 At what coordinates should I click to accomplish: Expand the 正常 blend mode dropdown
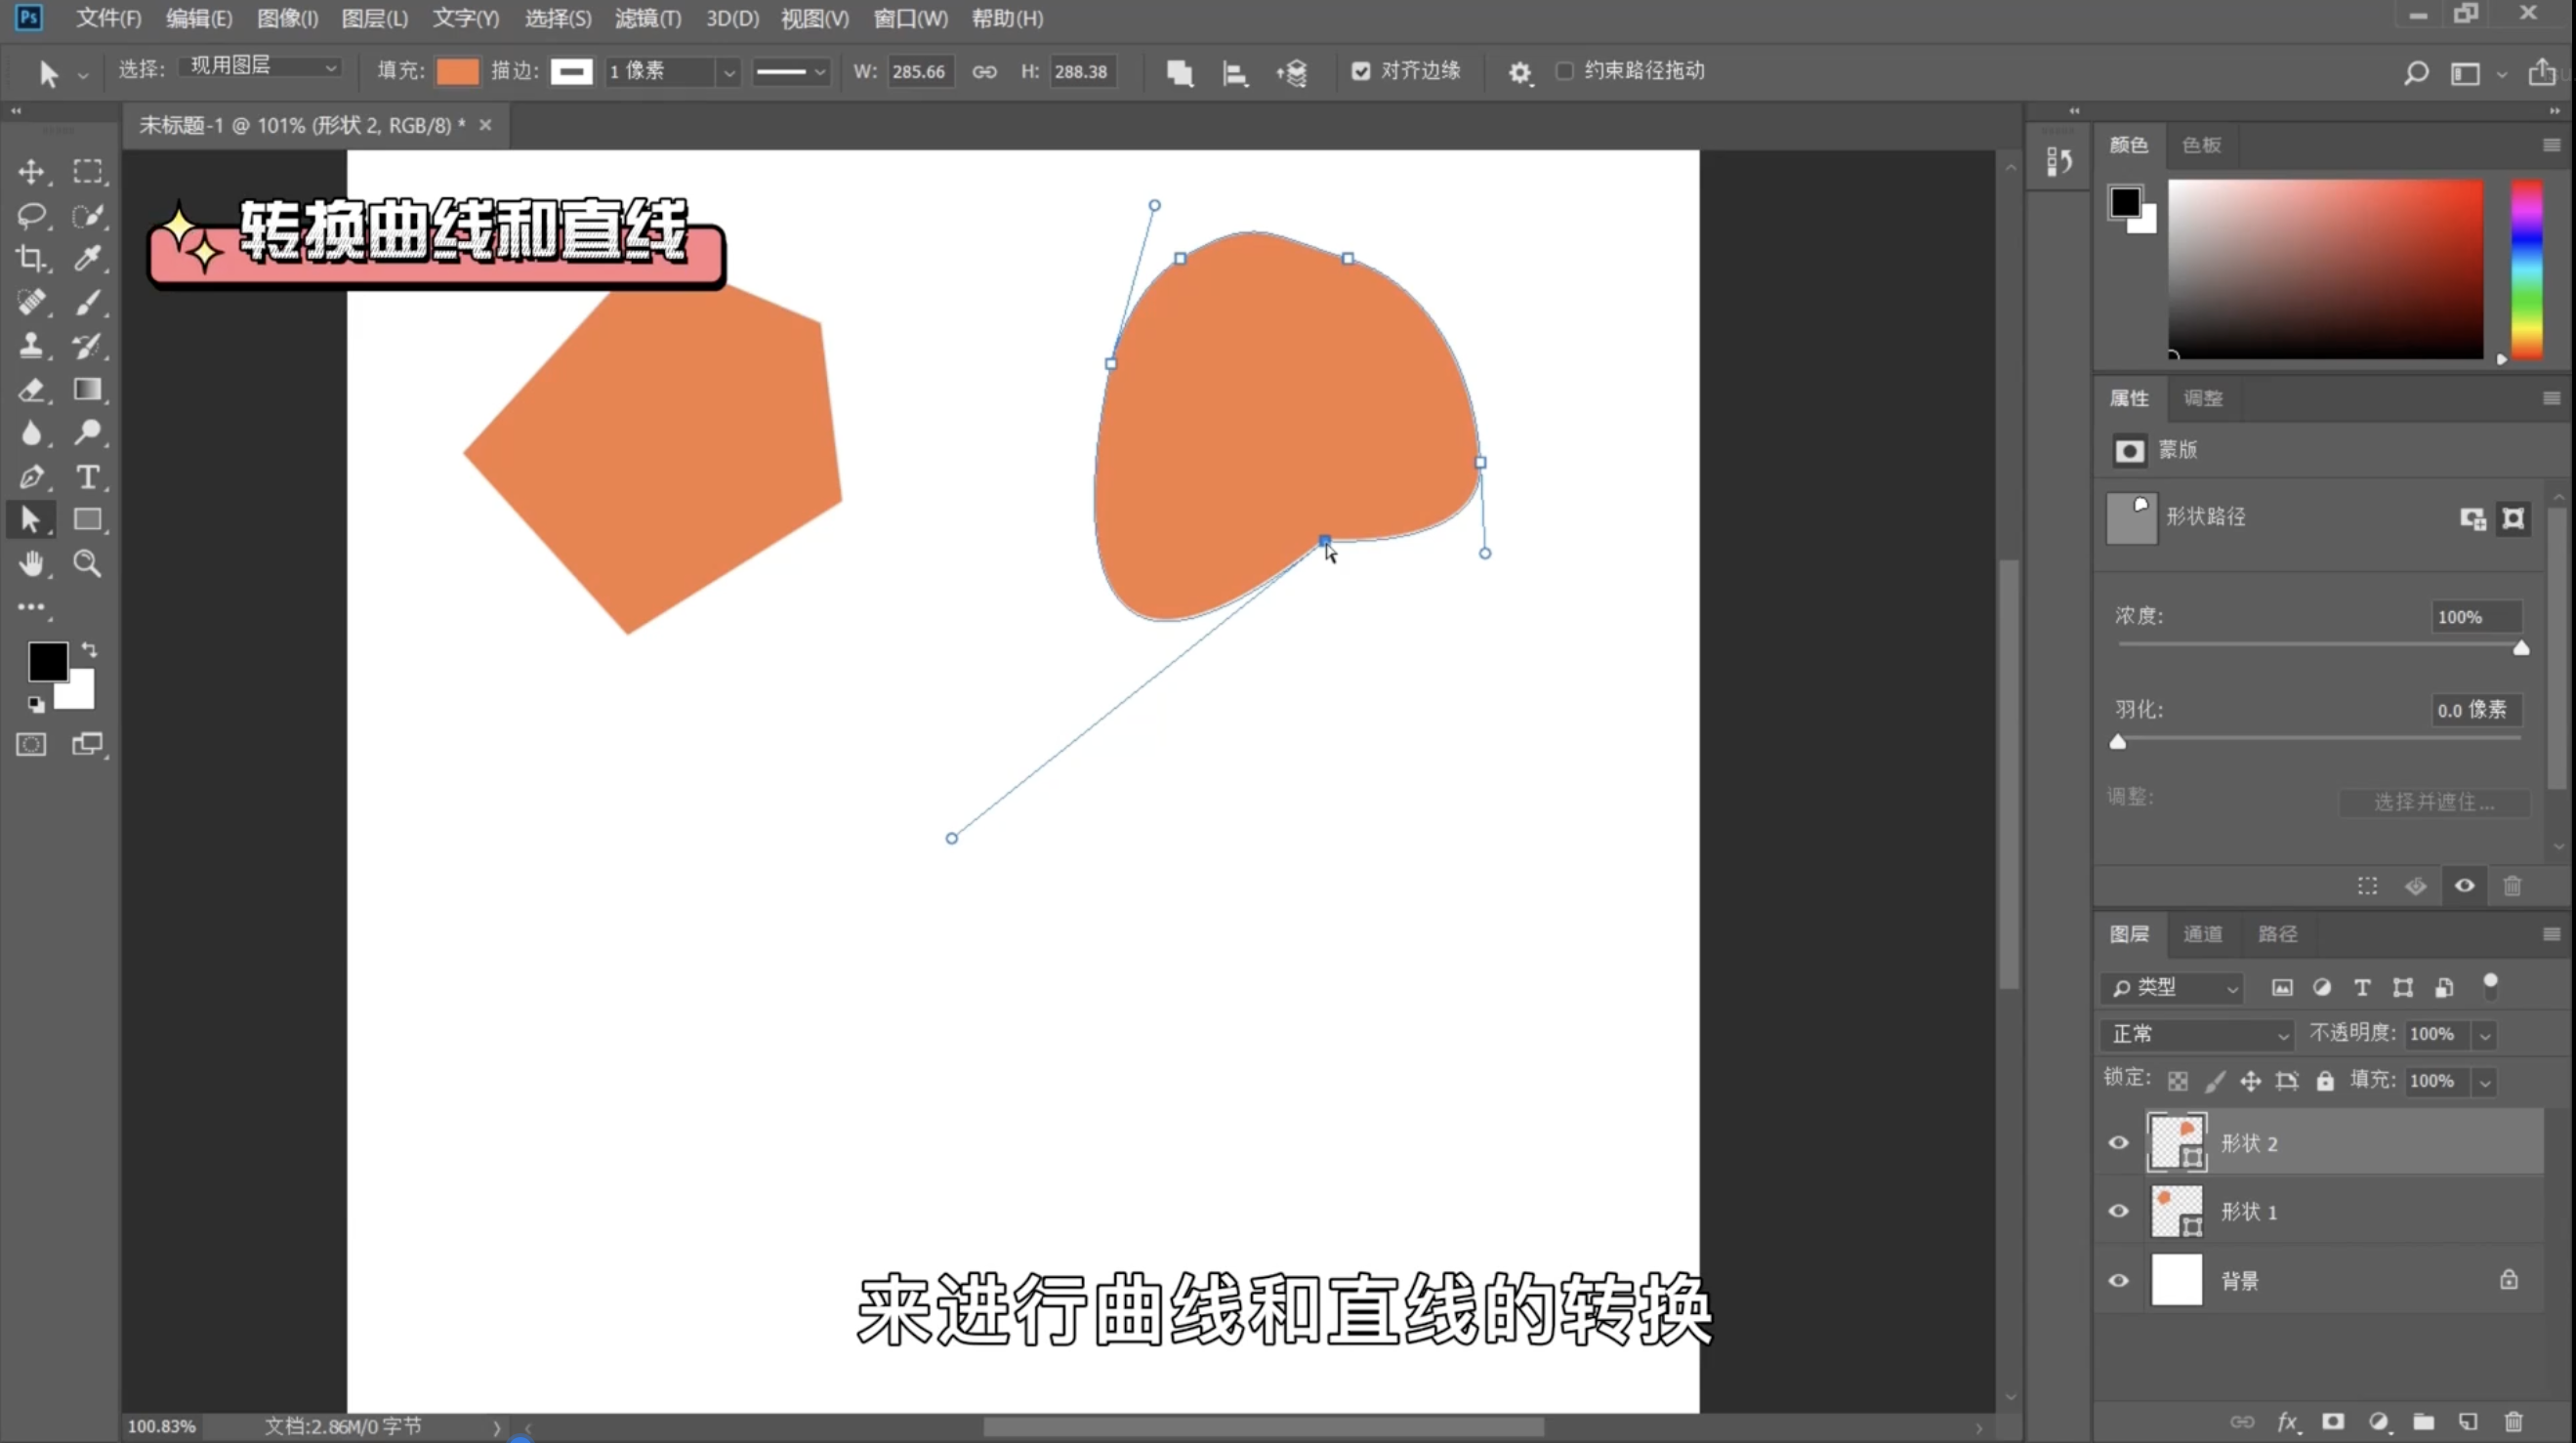pyautogui.click(x=2198, y=1034)
